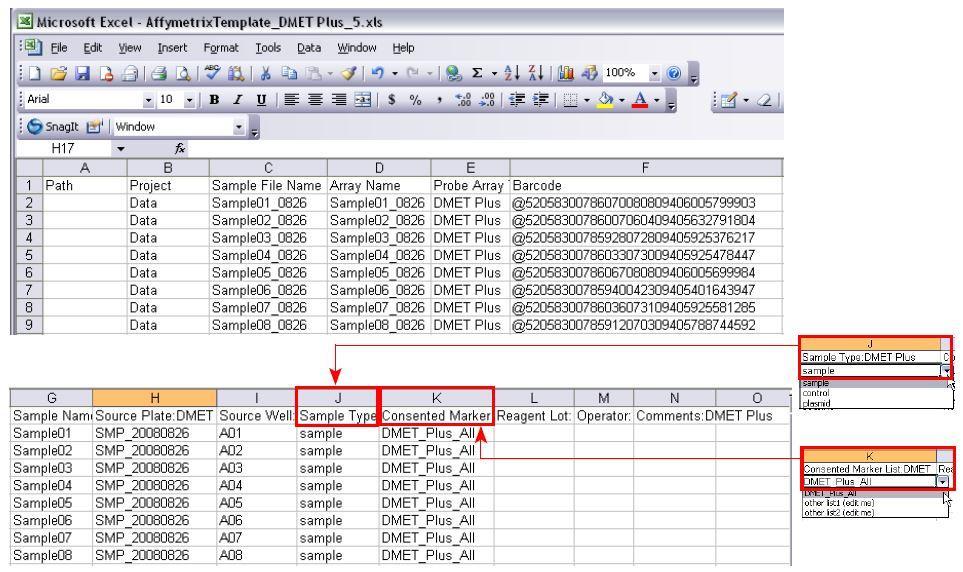Toggle Underline formatting
This screenshot has height=572, width=963.
262,100
